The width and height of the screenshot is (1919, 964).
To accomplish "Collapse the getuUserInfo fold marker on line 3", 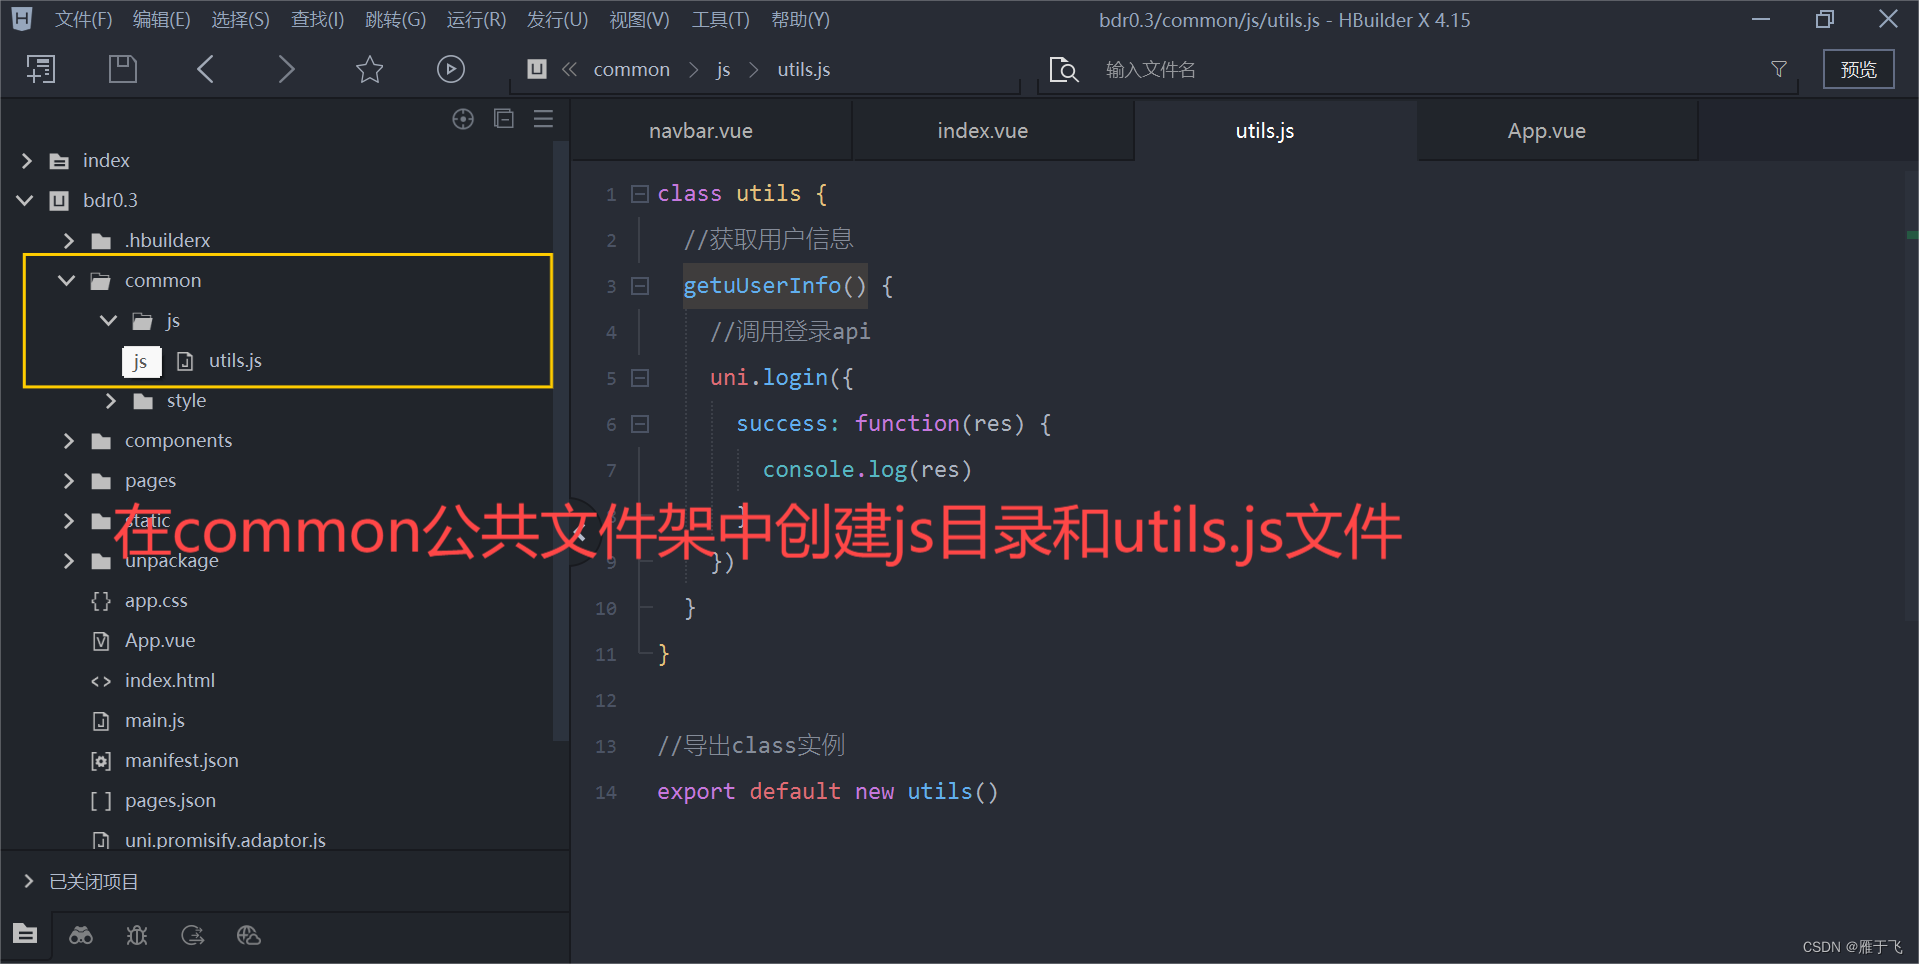I will 640,286.
